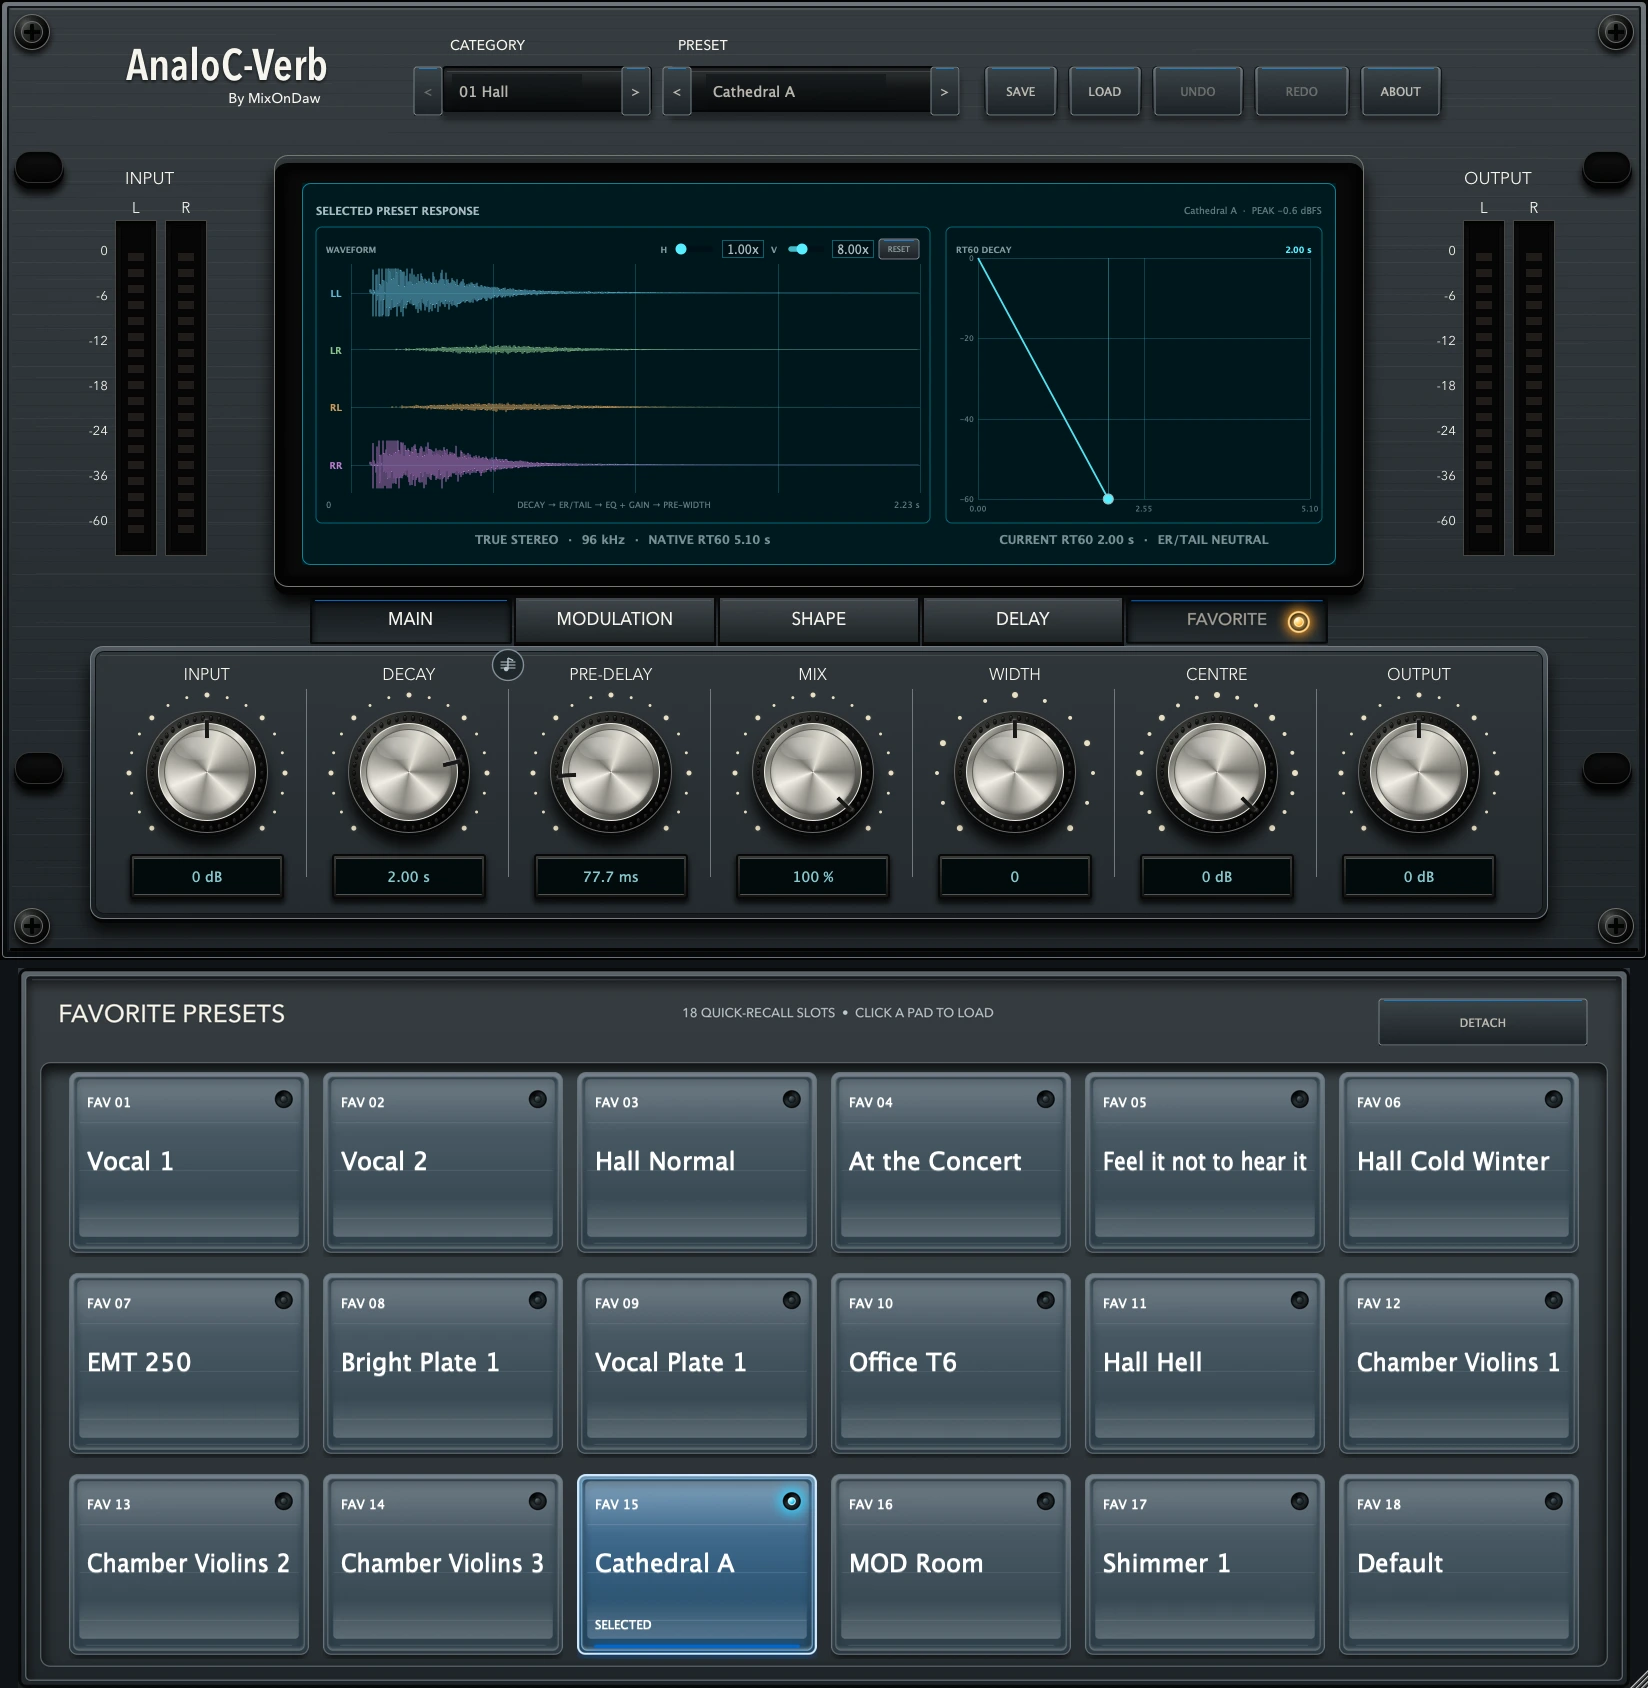The image size is (1648, 1688).
Task: Toggle the FAV 12 Chamber Violins 1 indicator
Action: pos(1554,1300)
